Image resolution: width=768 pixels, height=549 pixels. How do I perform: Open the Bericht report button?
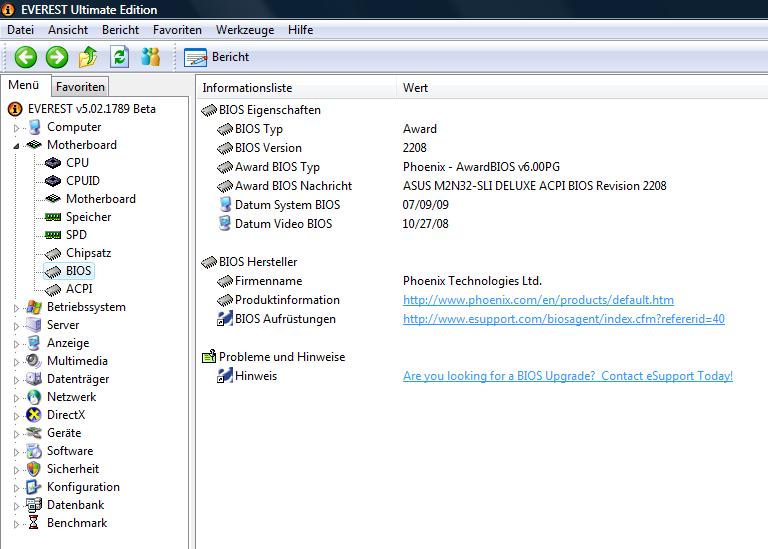click(216, 57)
